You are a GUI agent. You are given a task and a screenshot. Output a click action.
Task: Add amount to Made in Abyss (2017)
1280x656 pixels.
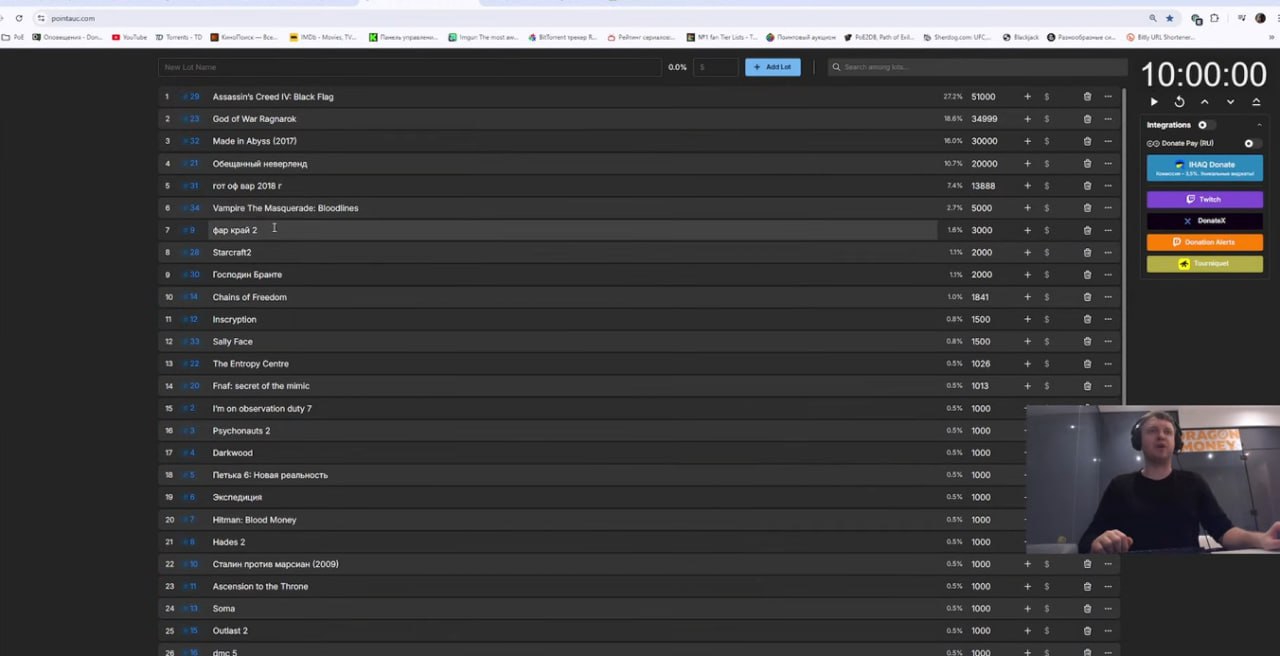[1027, 141]
